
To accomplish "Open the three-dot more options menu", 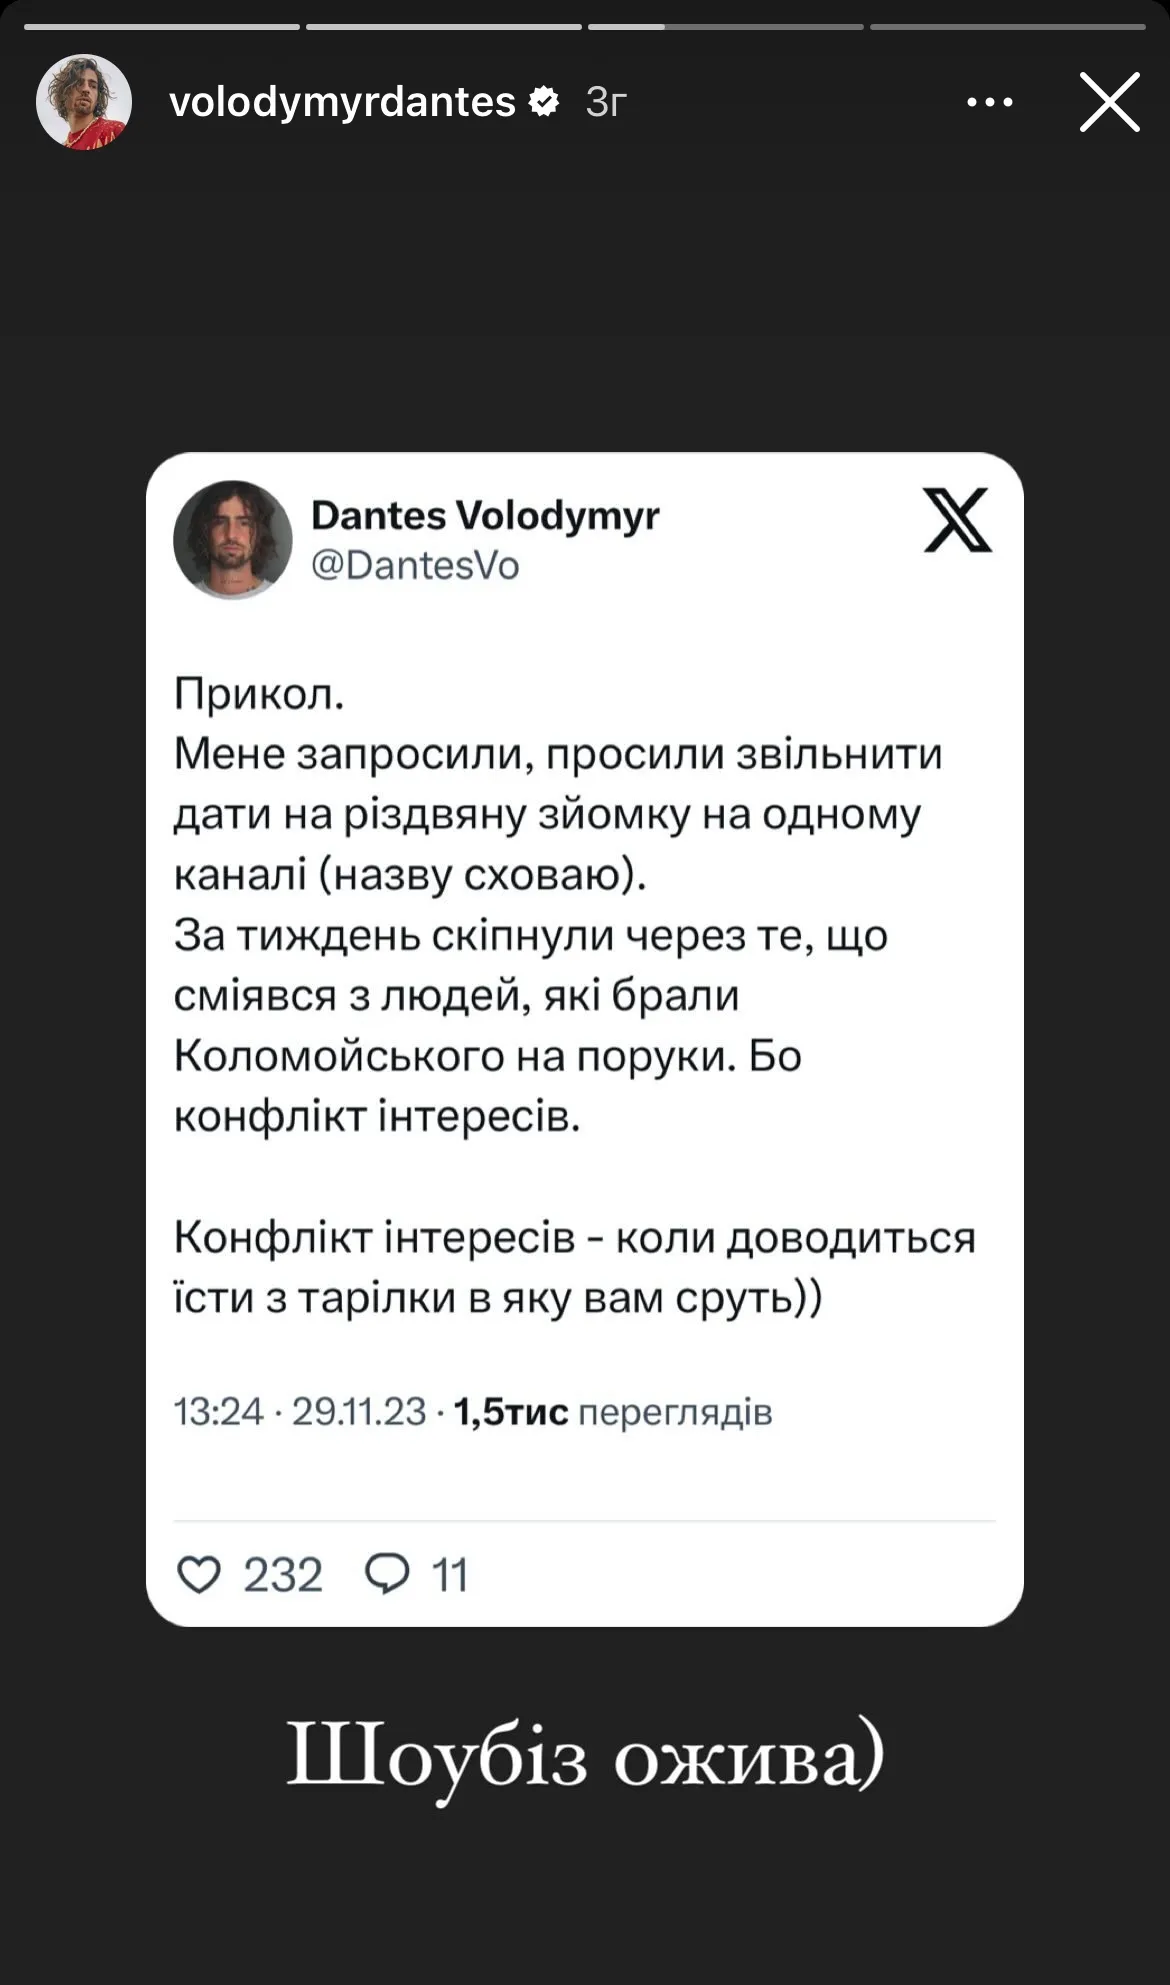I will [x=989, y=102].
